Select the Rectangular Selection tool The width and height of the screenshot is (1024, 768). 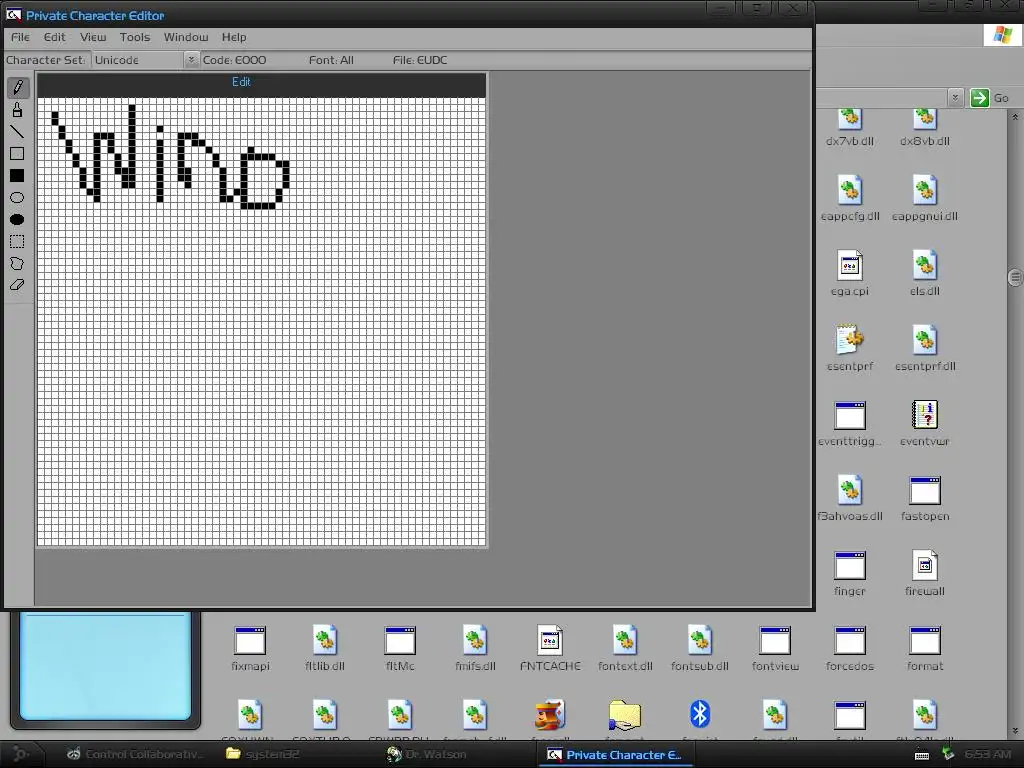pyautogui.click(x=18, y=242)
